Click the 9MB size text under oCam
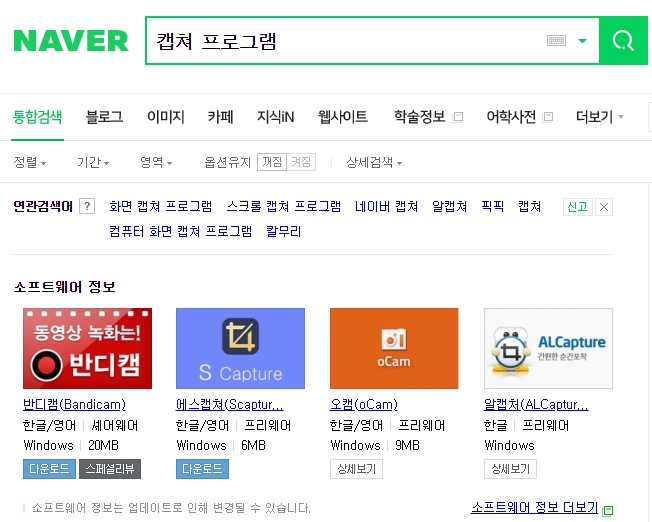This screenshot has height=522, width=652. [x=407, y=445]
